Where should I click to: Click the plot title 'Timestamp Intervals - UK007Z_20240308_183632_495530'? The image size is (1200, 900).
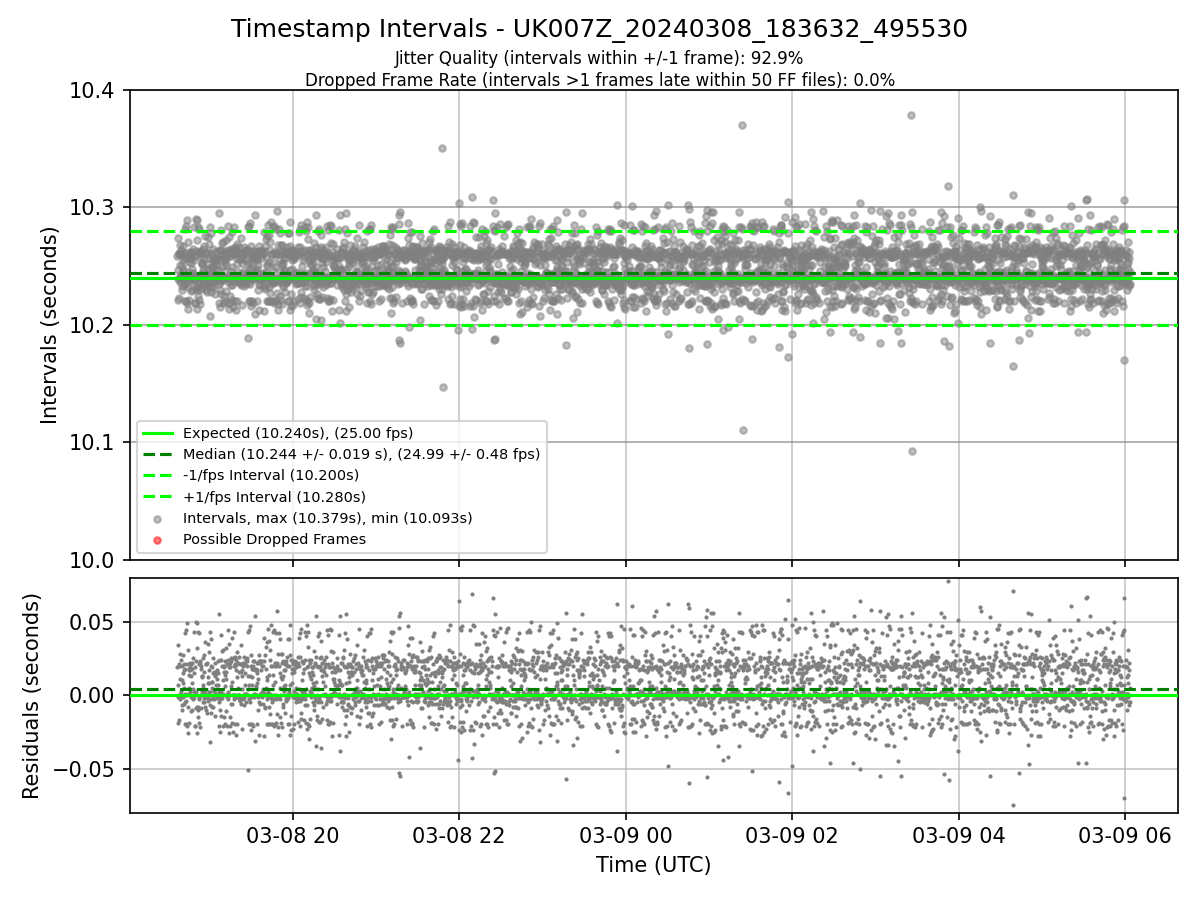tap(599, 29)
